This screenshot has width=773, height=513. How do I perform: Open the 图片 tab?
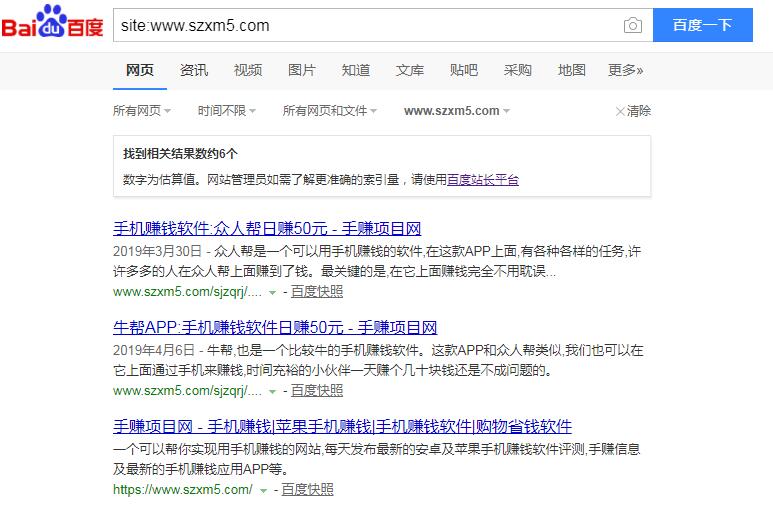[x=302, y=70]
